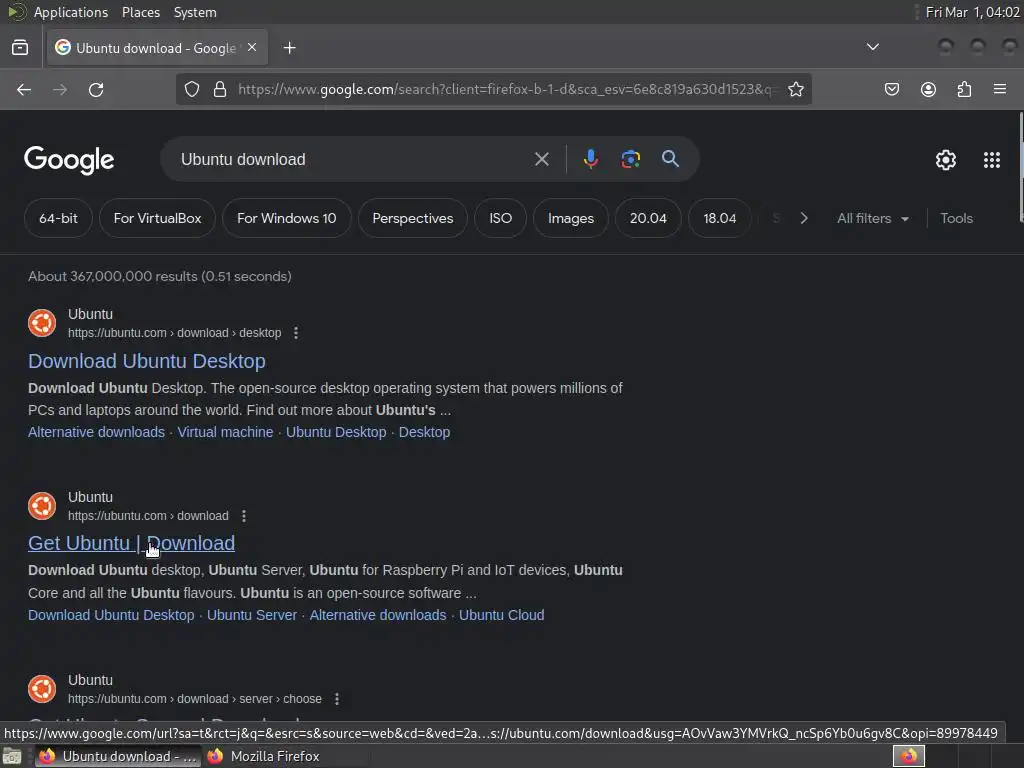This screenshot has height=768, width=1024.
Task: Open the Firefox account icon
Action: coord(928,89)
